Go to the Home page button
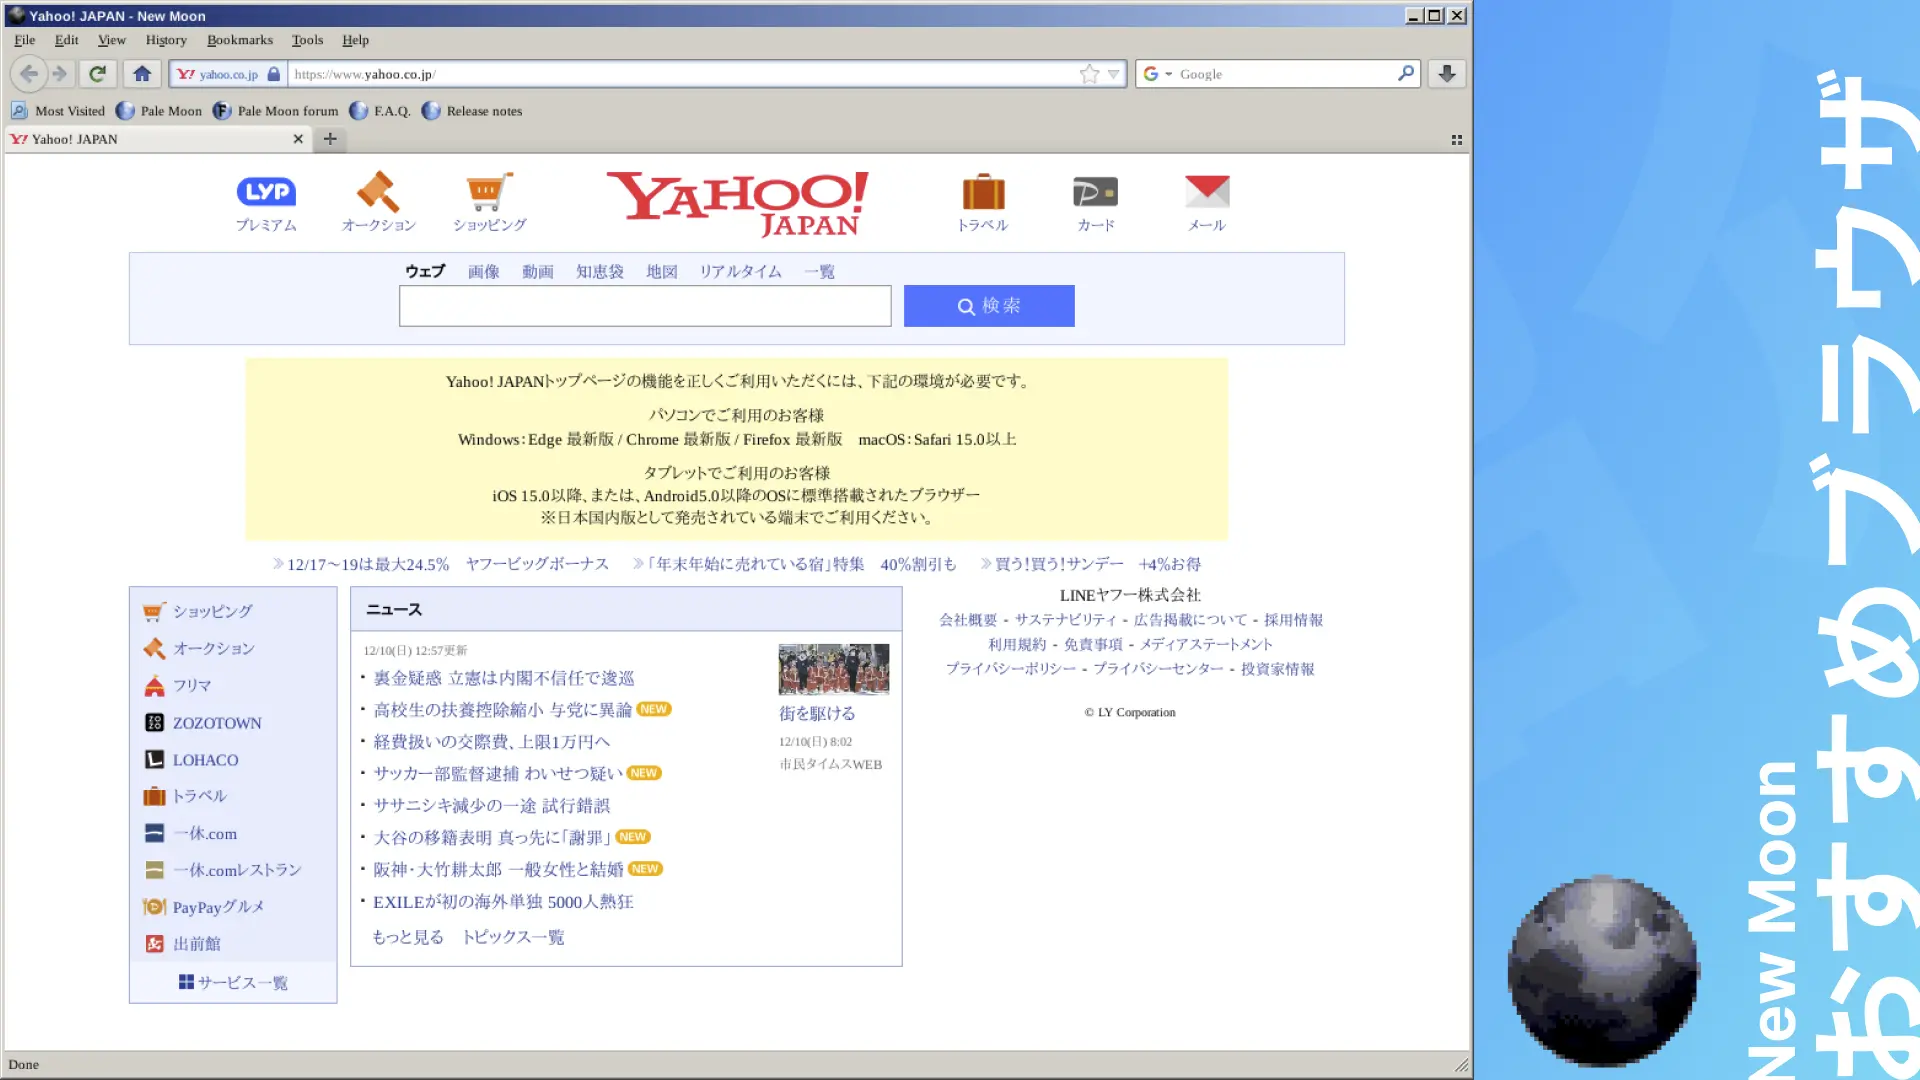 142,73
